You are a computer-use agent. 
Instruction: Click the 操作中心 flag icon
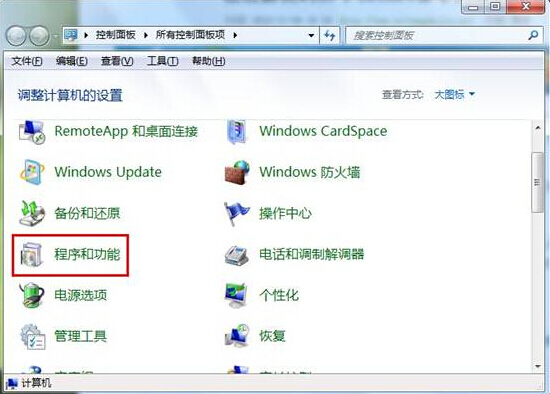pyautogui.click(x=236, y=213)
